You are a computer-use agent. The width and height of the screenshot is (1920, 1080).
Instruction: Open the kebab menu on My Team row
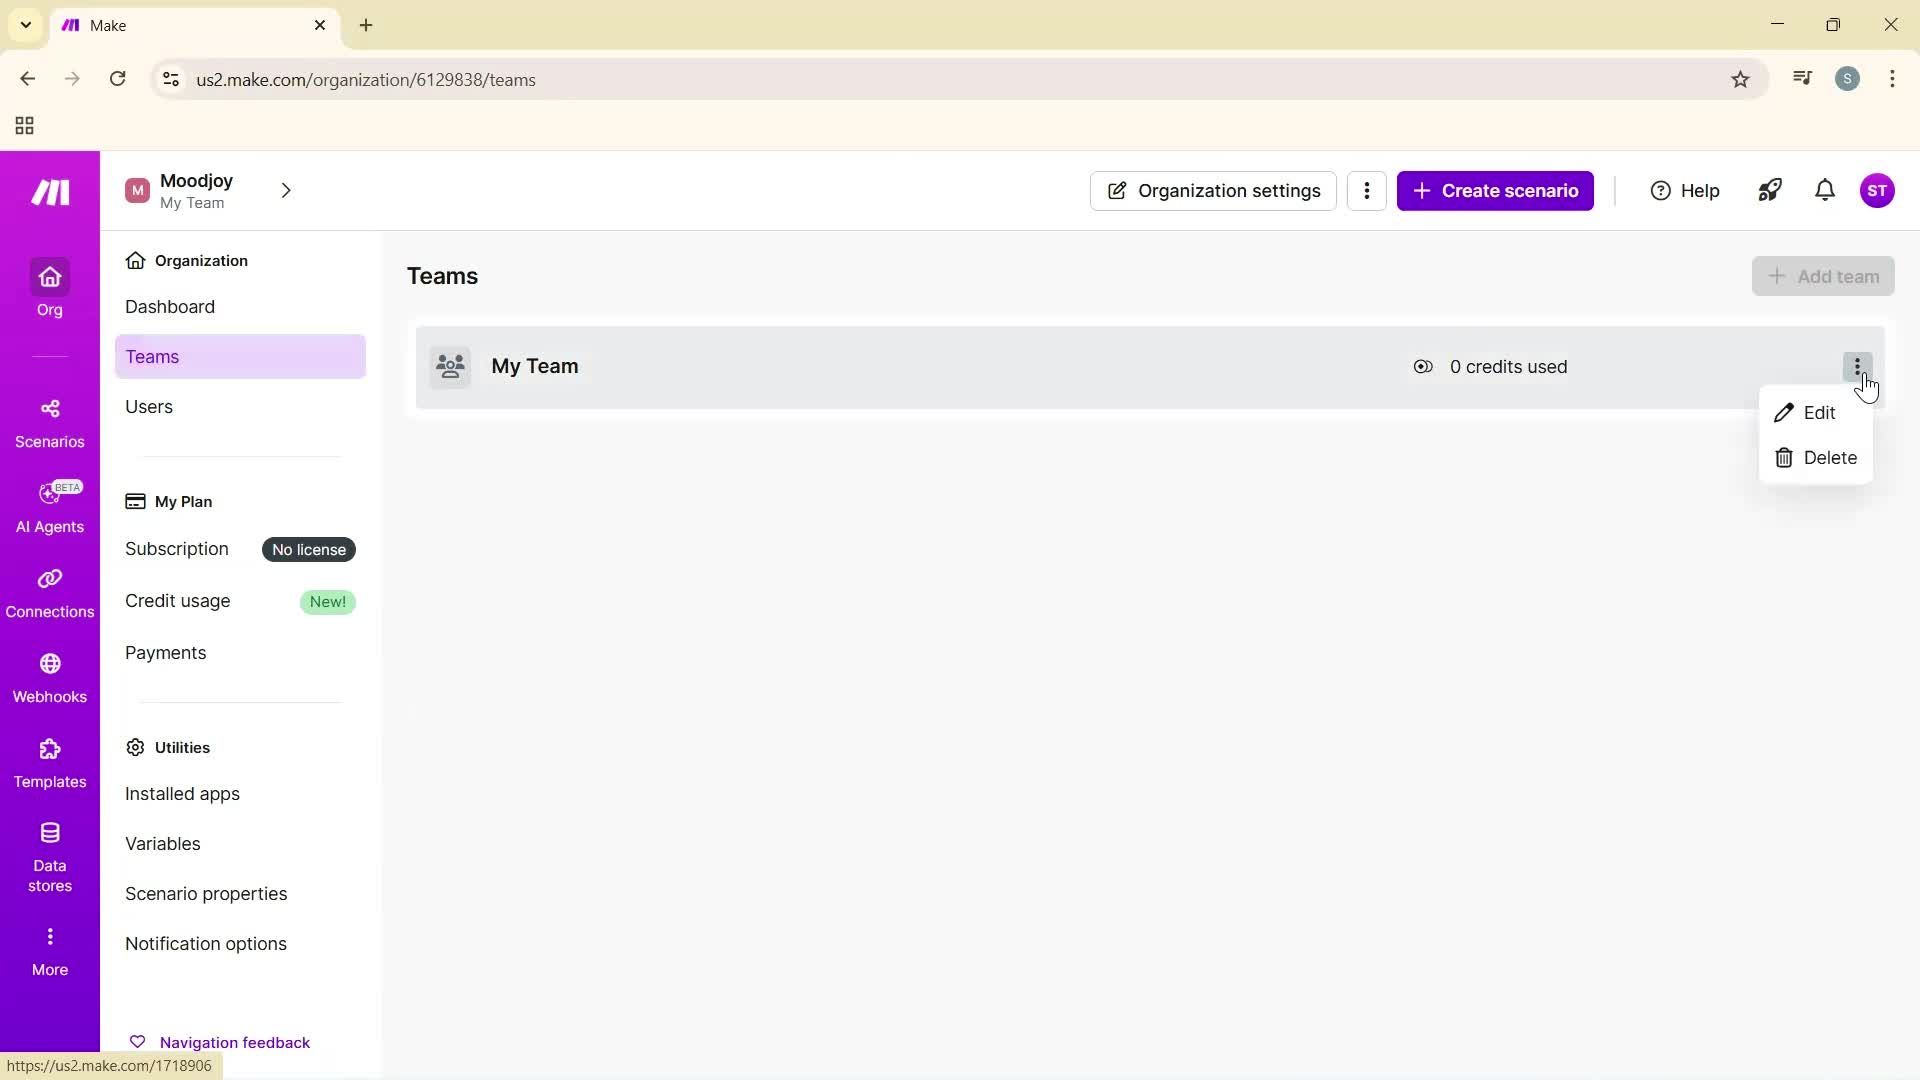click(1857, 366)
